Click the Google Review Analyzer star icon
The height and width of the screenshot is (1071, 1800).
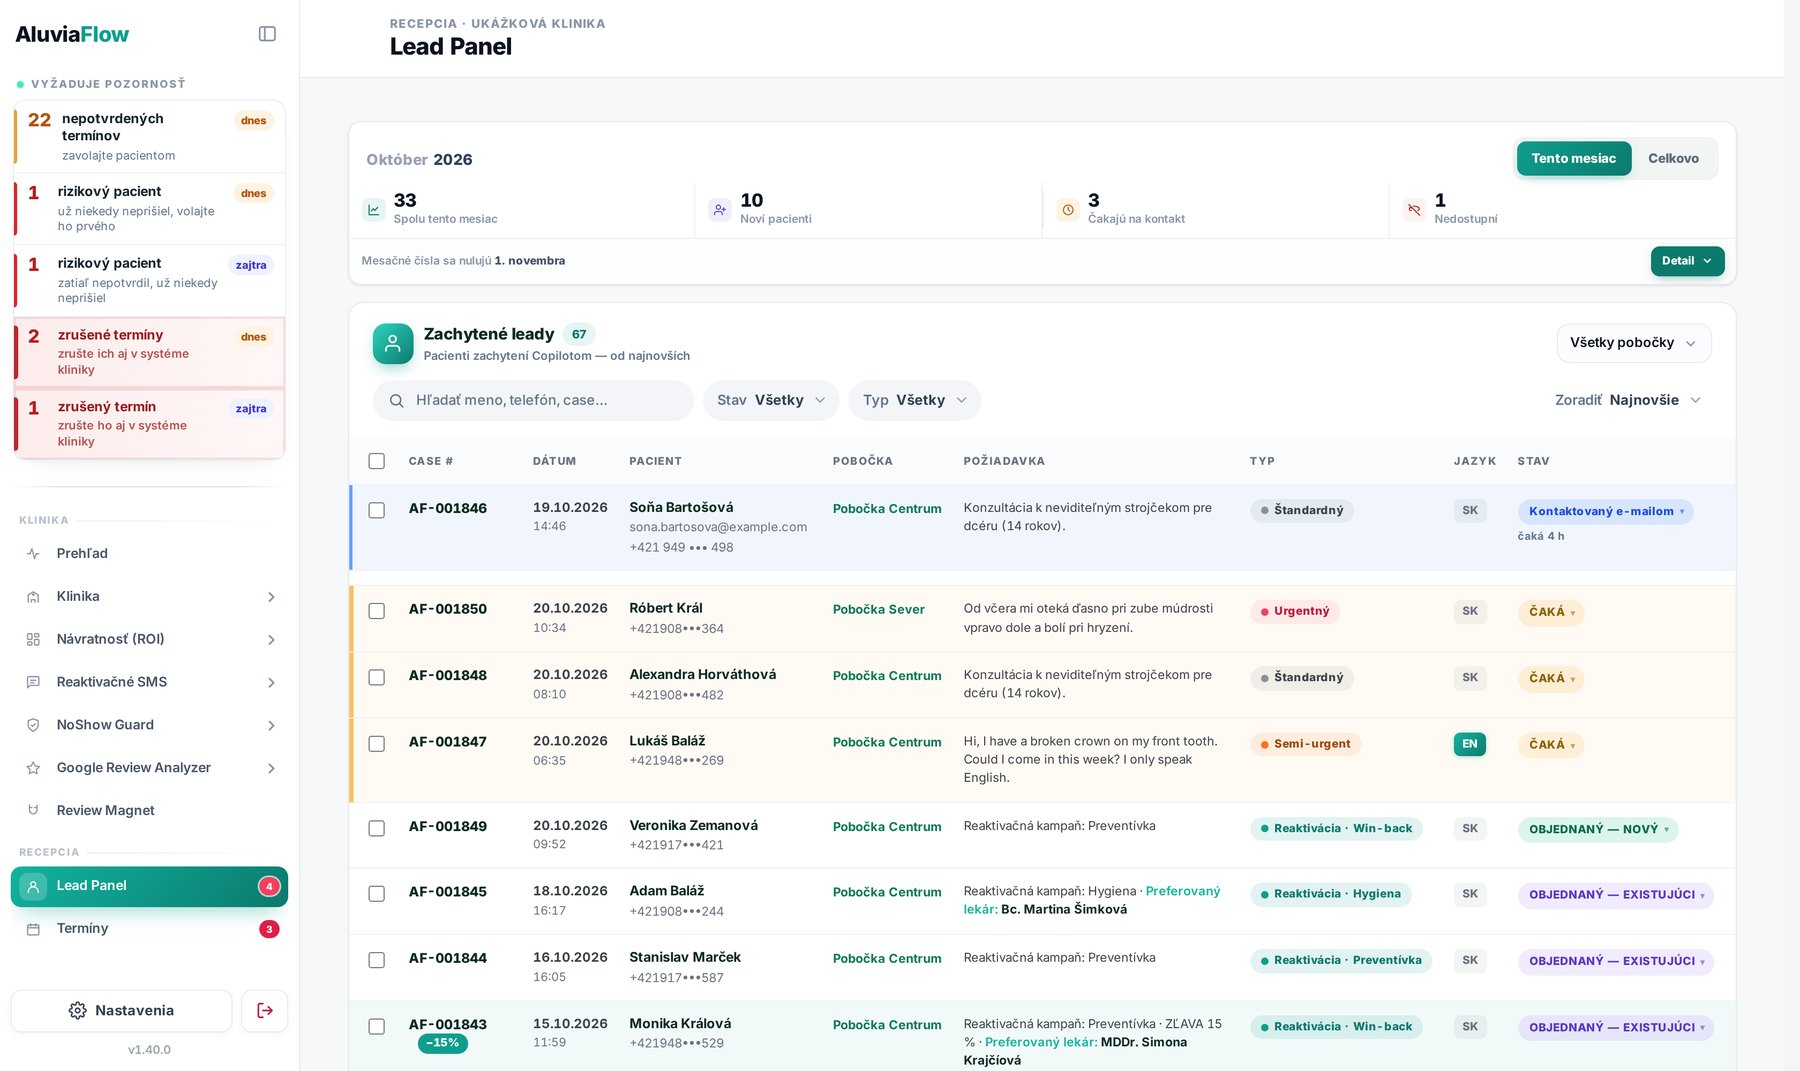33,768
